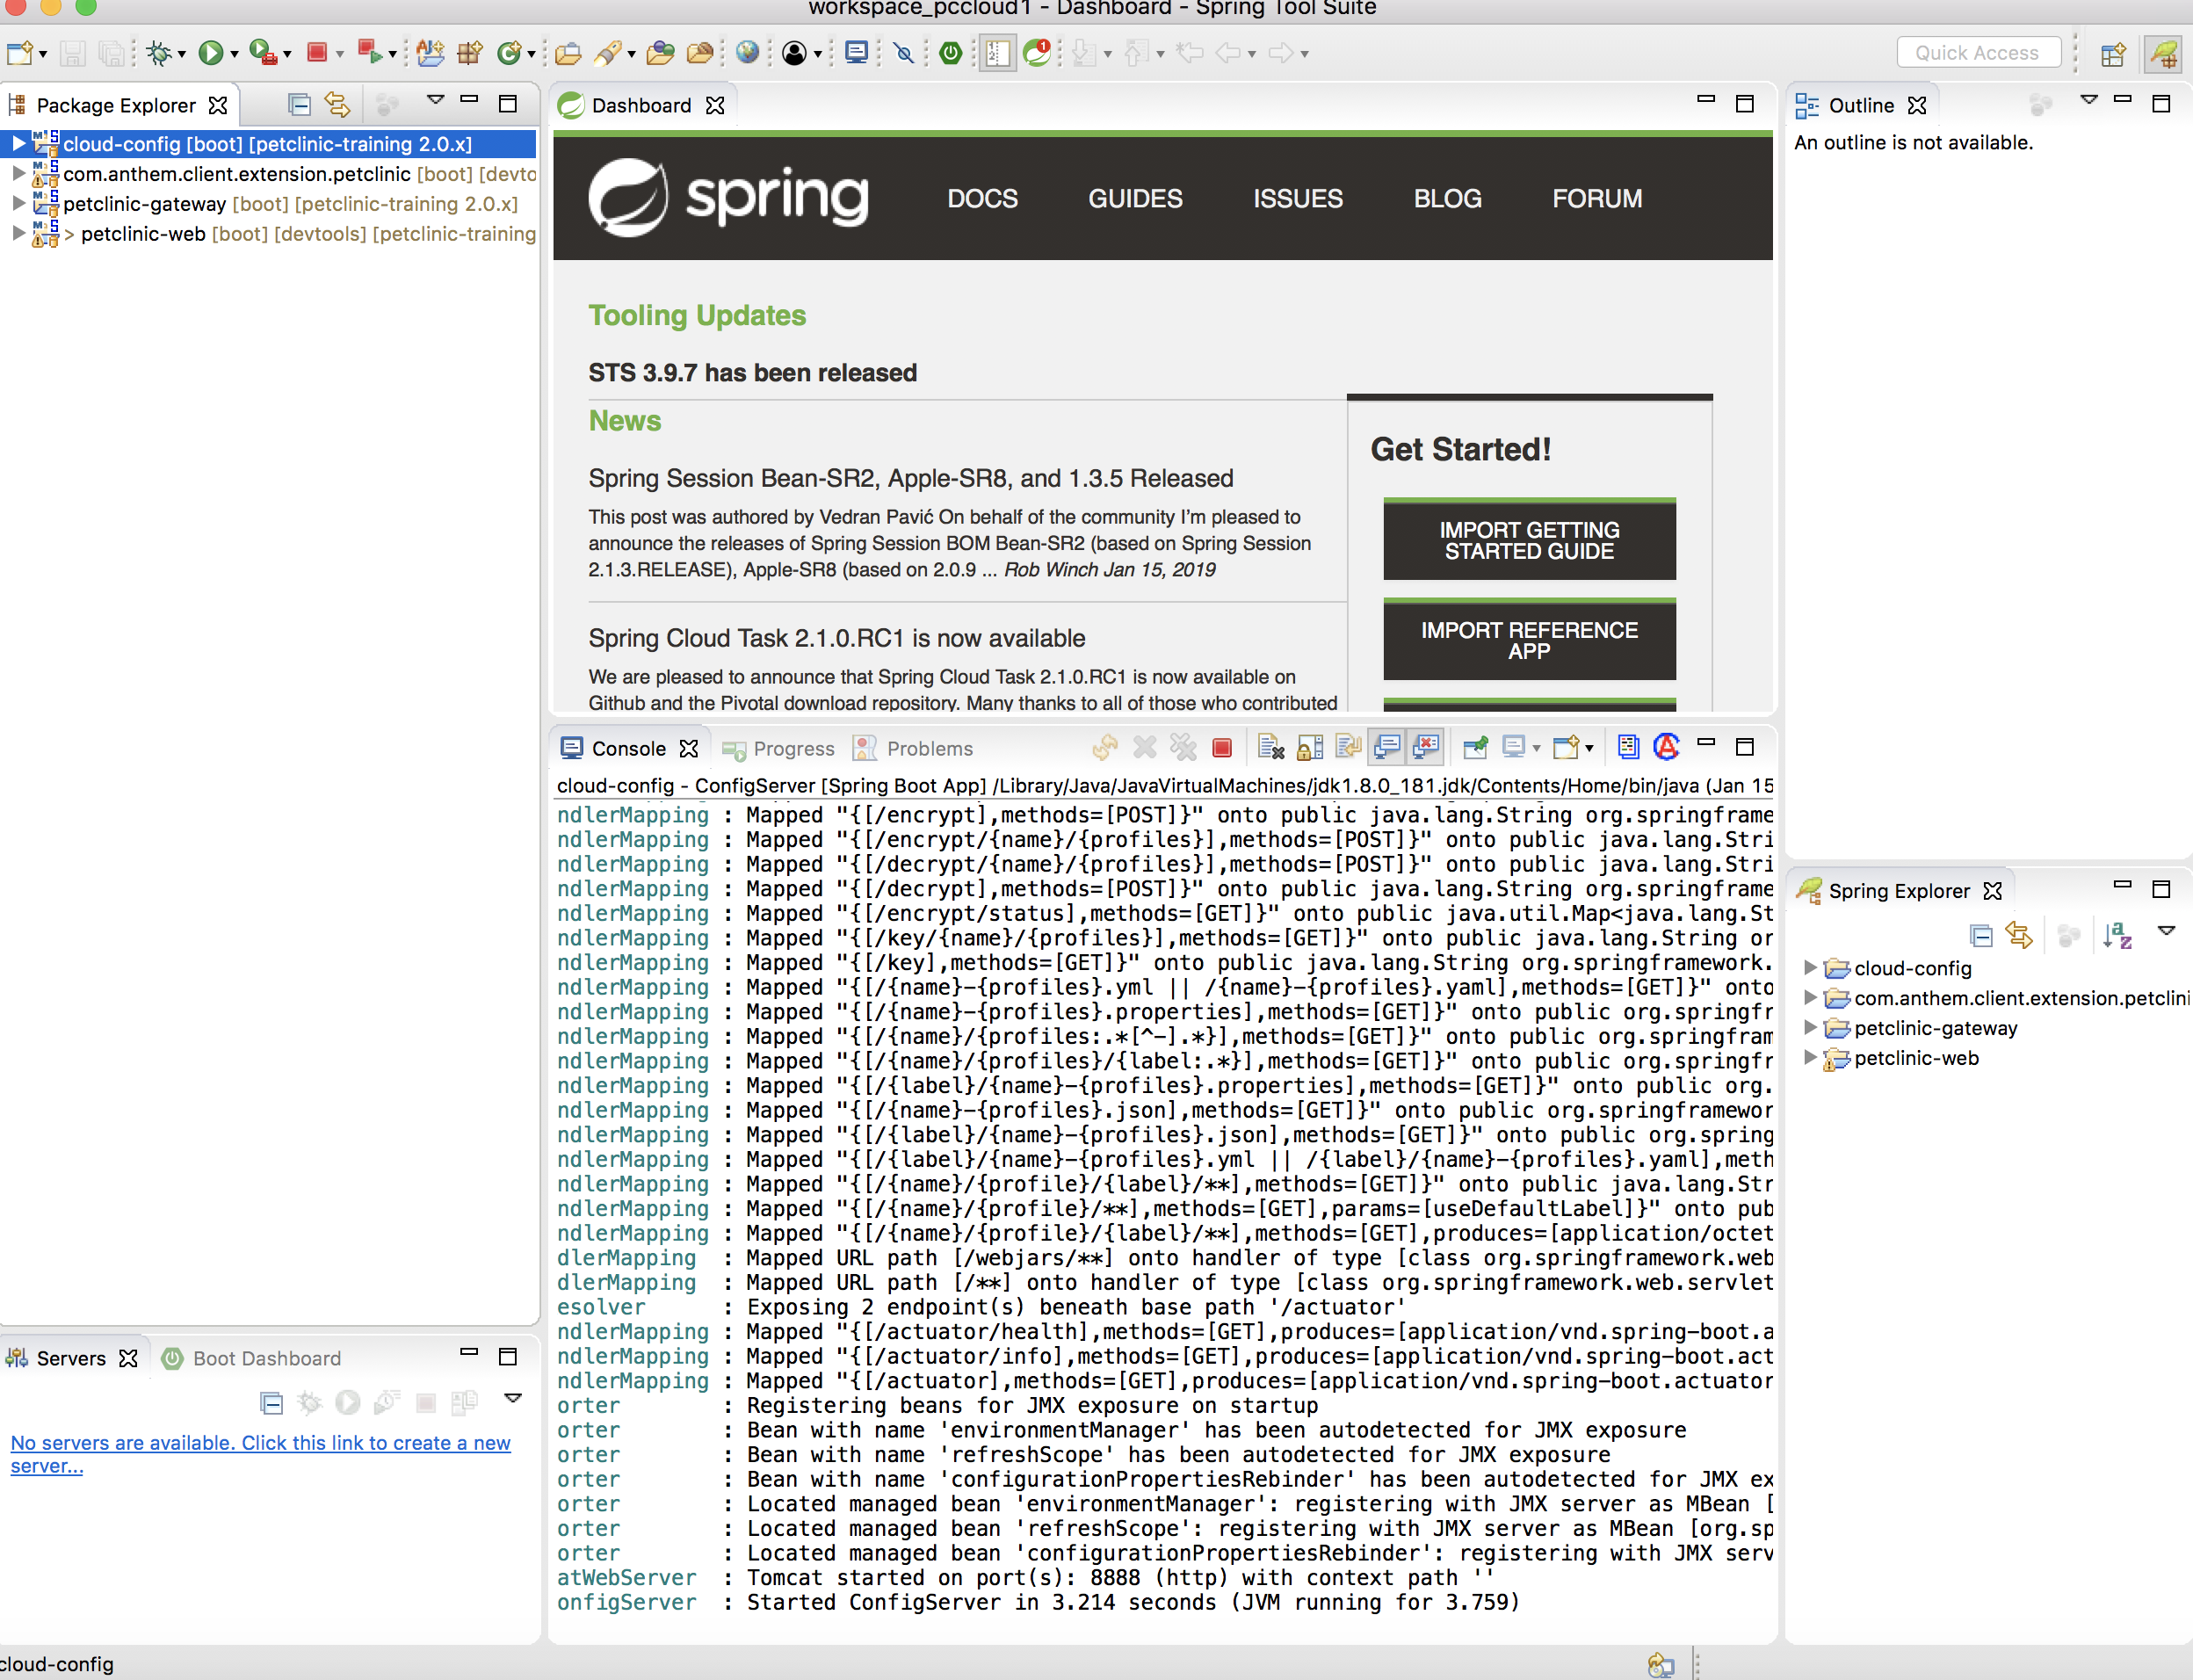Click the Open Perspective icon near Quick Access

2113,54
